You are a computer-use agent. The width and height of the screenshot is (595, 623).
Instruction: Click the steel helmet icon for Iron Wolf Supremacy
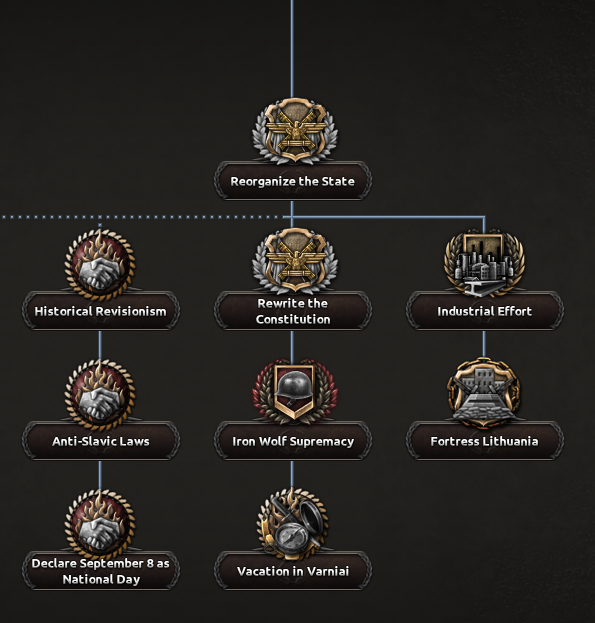click(x=295, y=391)
